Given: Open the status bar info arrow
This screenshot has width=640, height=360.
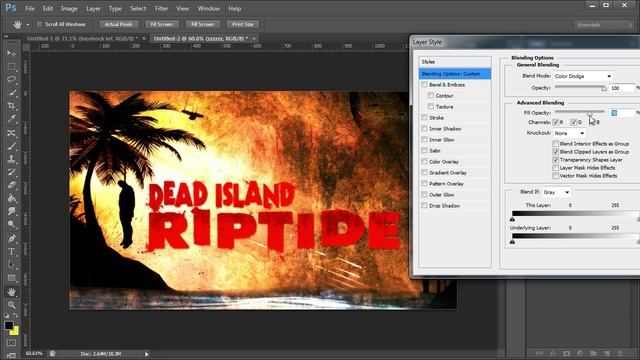Looking at the screenshot, I should coord(147,354).
